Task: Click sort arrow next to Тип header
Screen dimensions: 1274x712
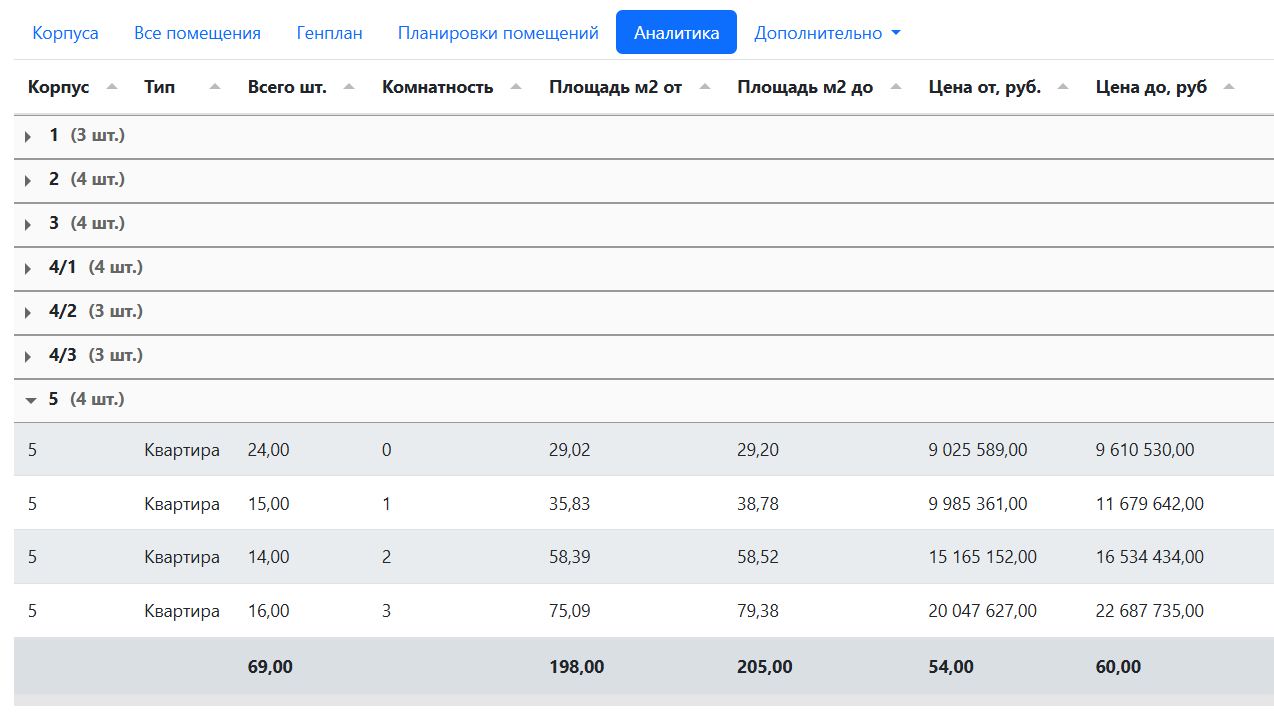Action: click(215, 87)
